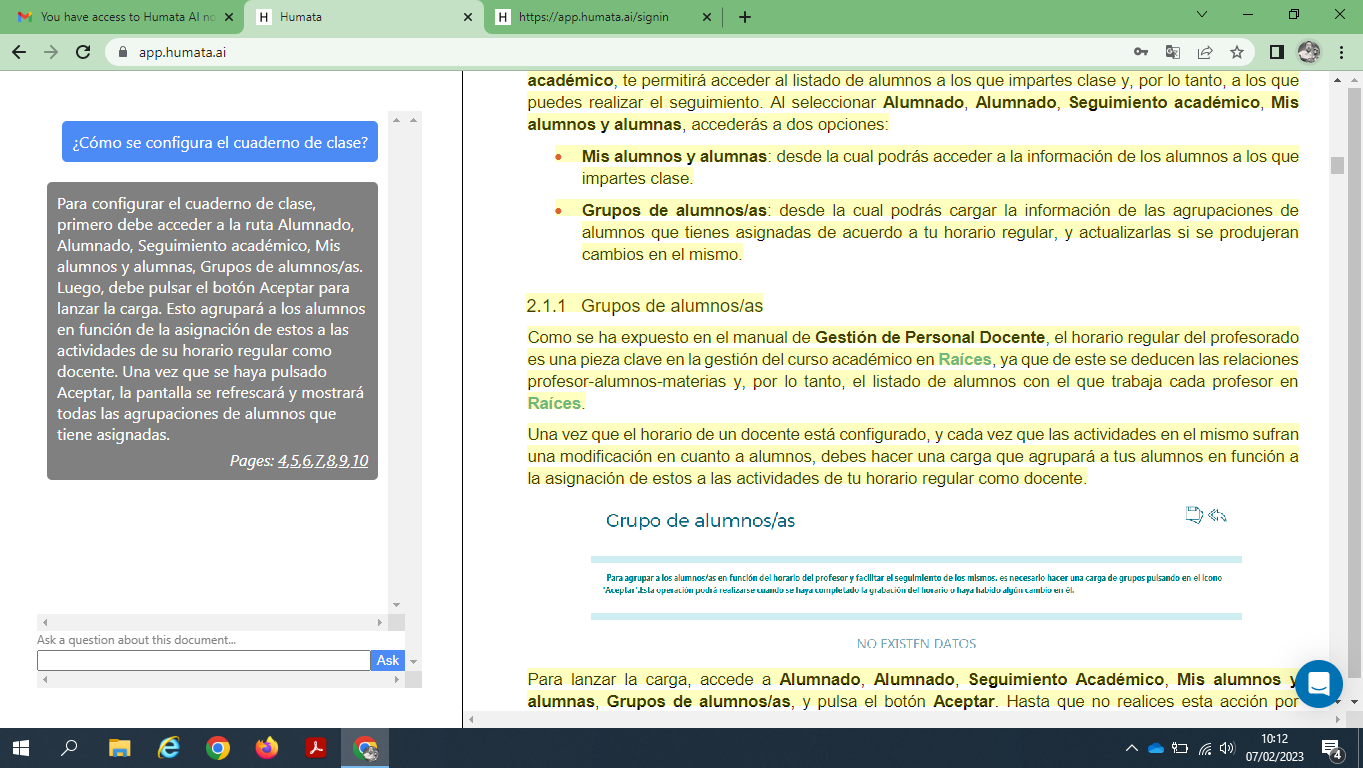The width and height of the screenshot is (1363, 768).
Task: Click the question input field
Action: coord(203,660)
